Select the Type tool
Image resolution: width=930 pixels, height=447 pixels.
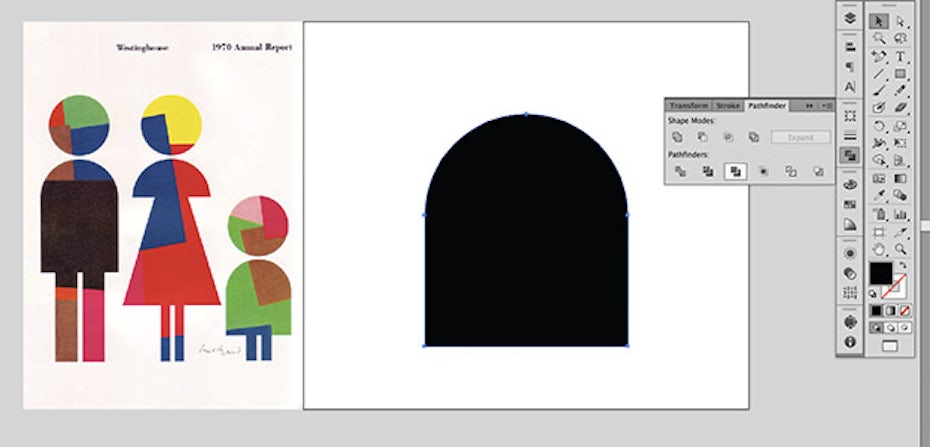pos(901,57)
